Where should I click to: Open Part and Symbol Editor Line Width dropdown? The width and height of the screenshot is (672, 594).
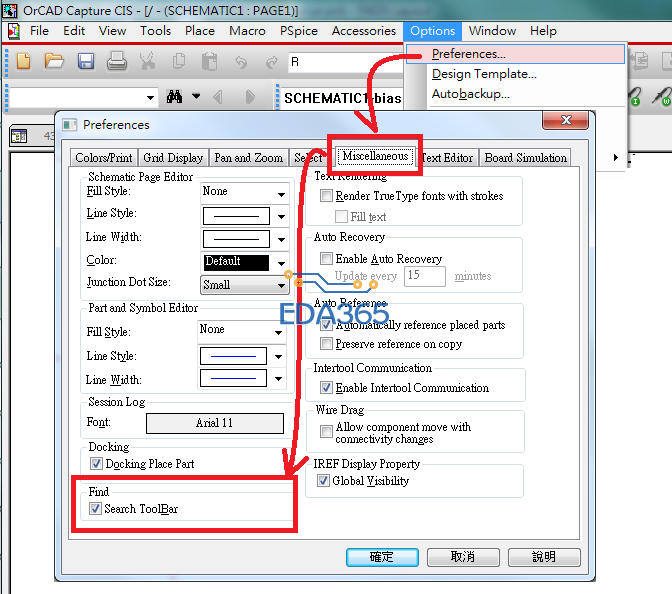[278, 379]
